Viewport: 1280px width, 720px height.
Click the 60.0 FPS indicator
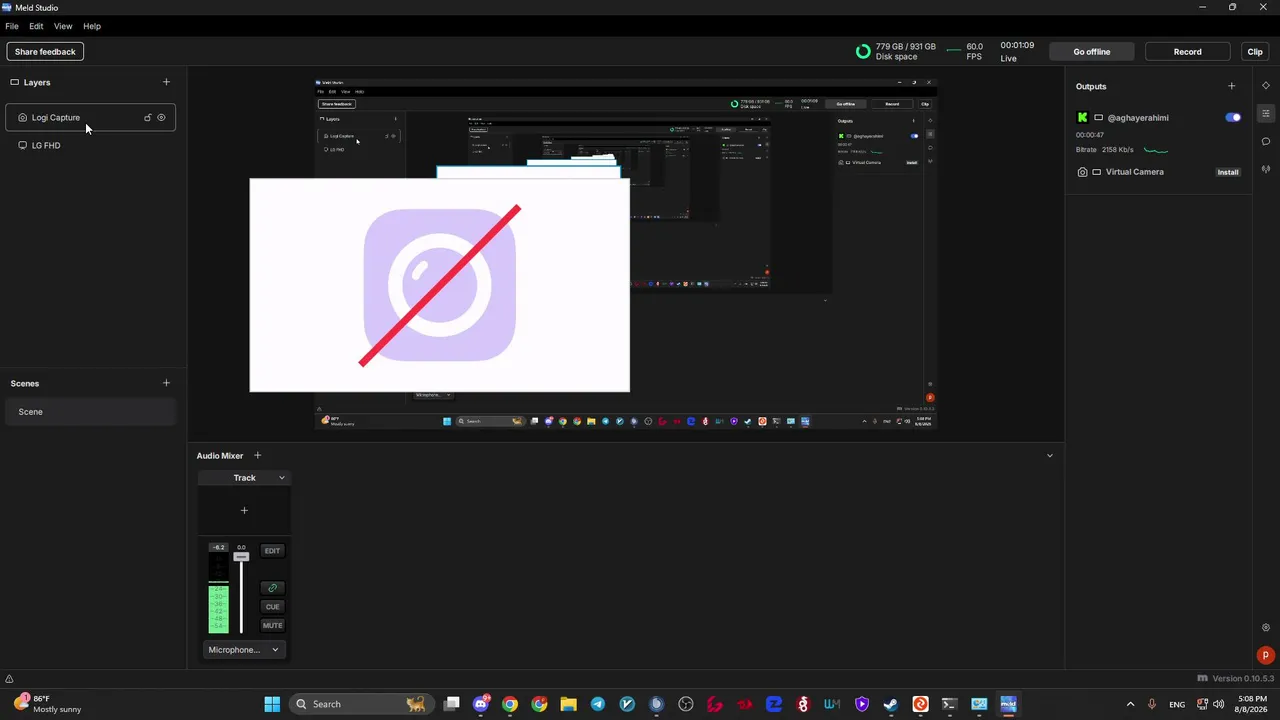tap(965, 51)
